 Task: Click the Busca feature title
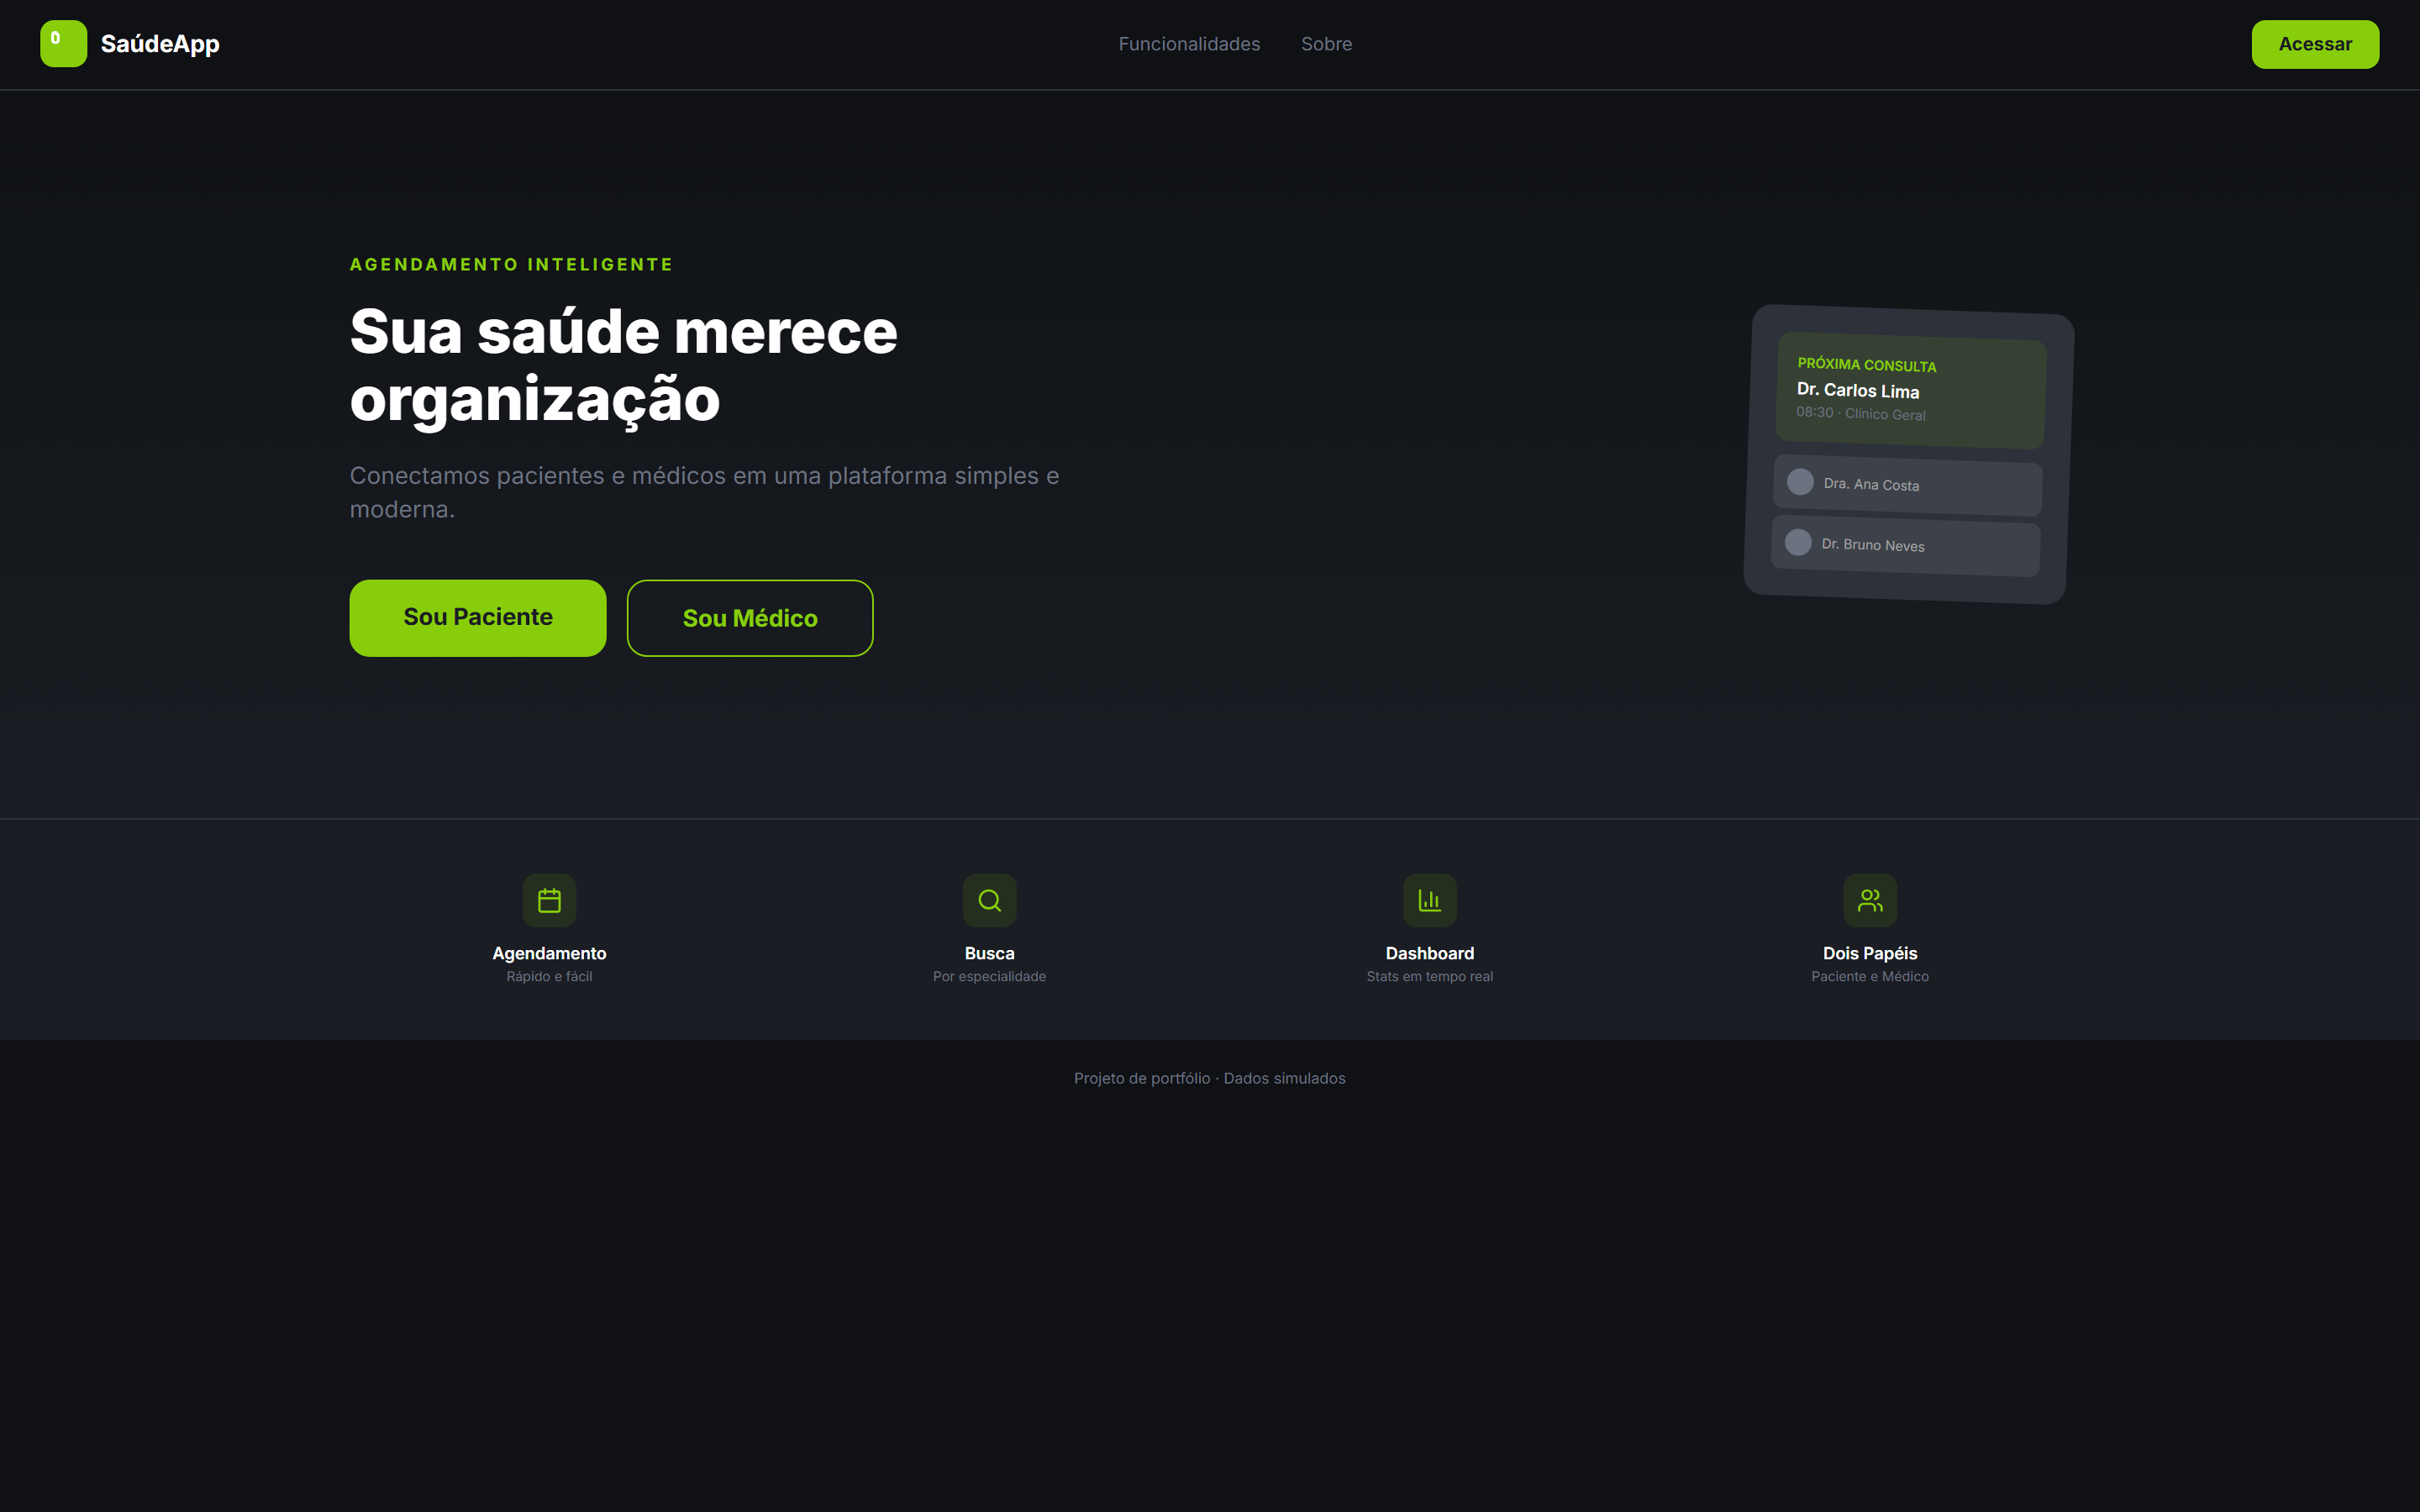989,953
